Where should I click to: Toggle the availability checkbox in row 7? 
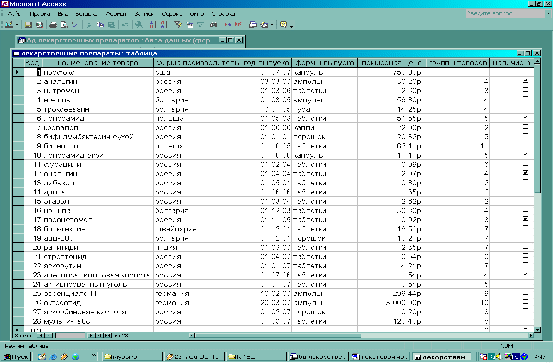[x=525, y=128]
